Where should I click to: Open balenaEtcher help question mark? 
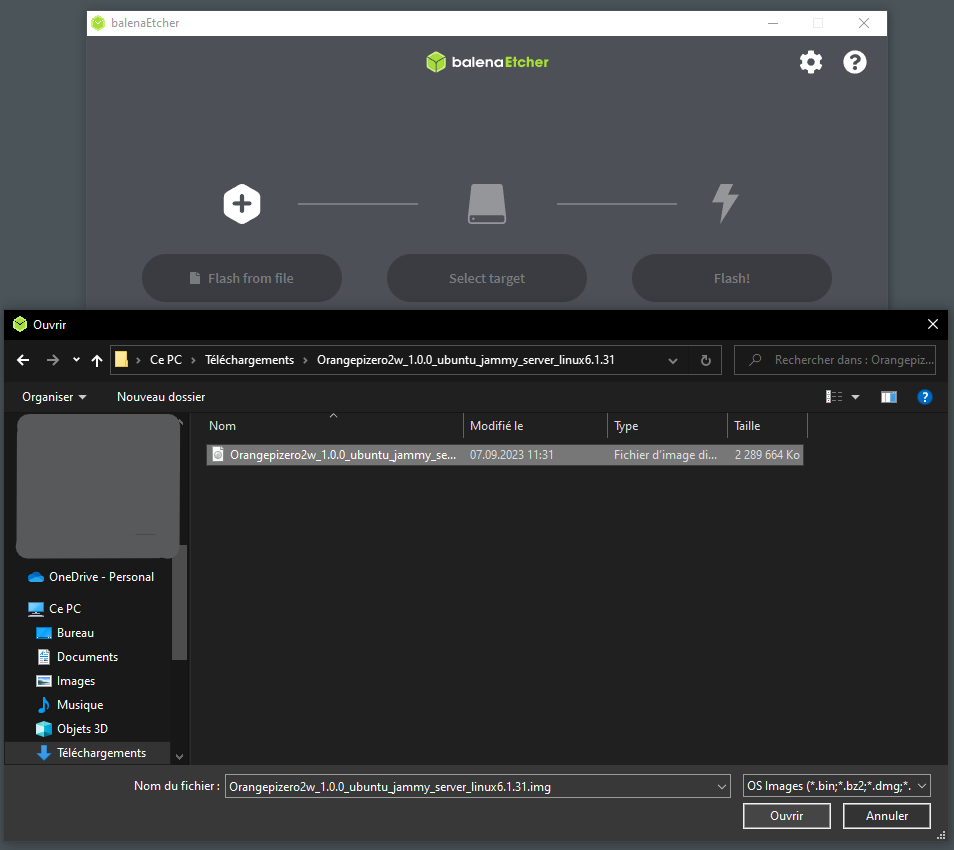click(x=855, y=62)
